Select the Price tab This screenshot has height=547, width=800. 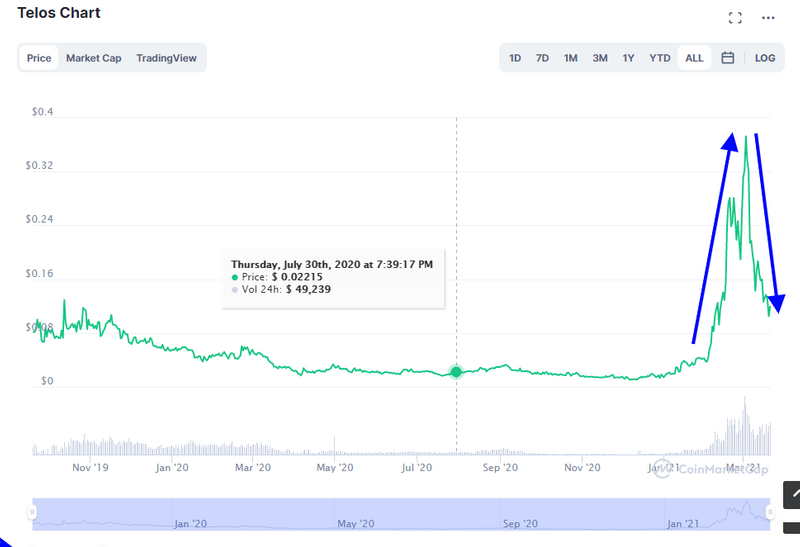coord(39,58)
